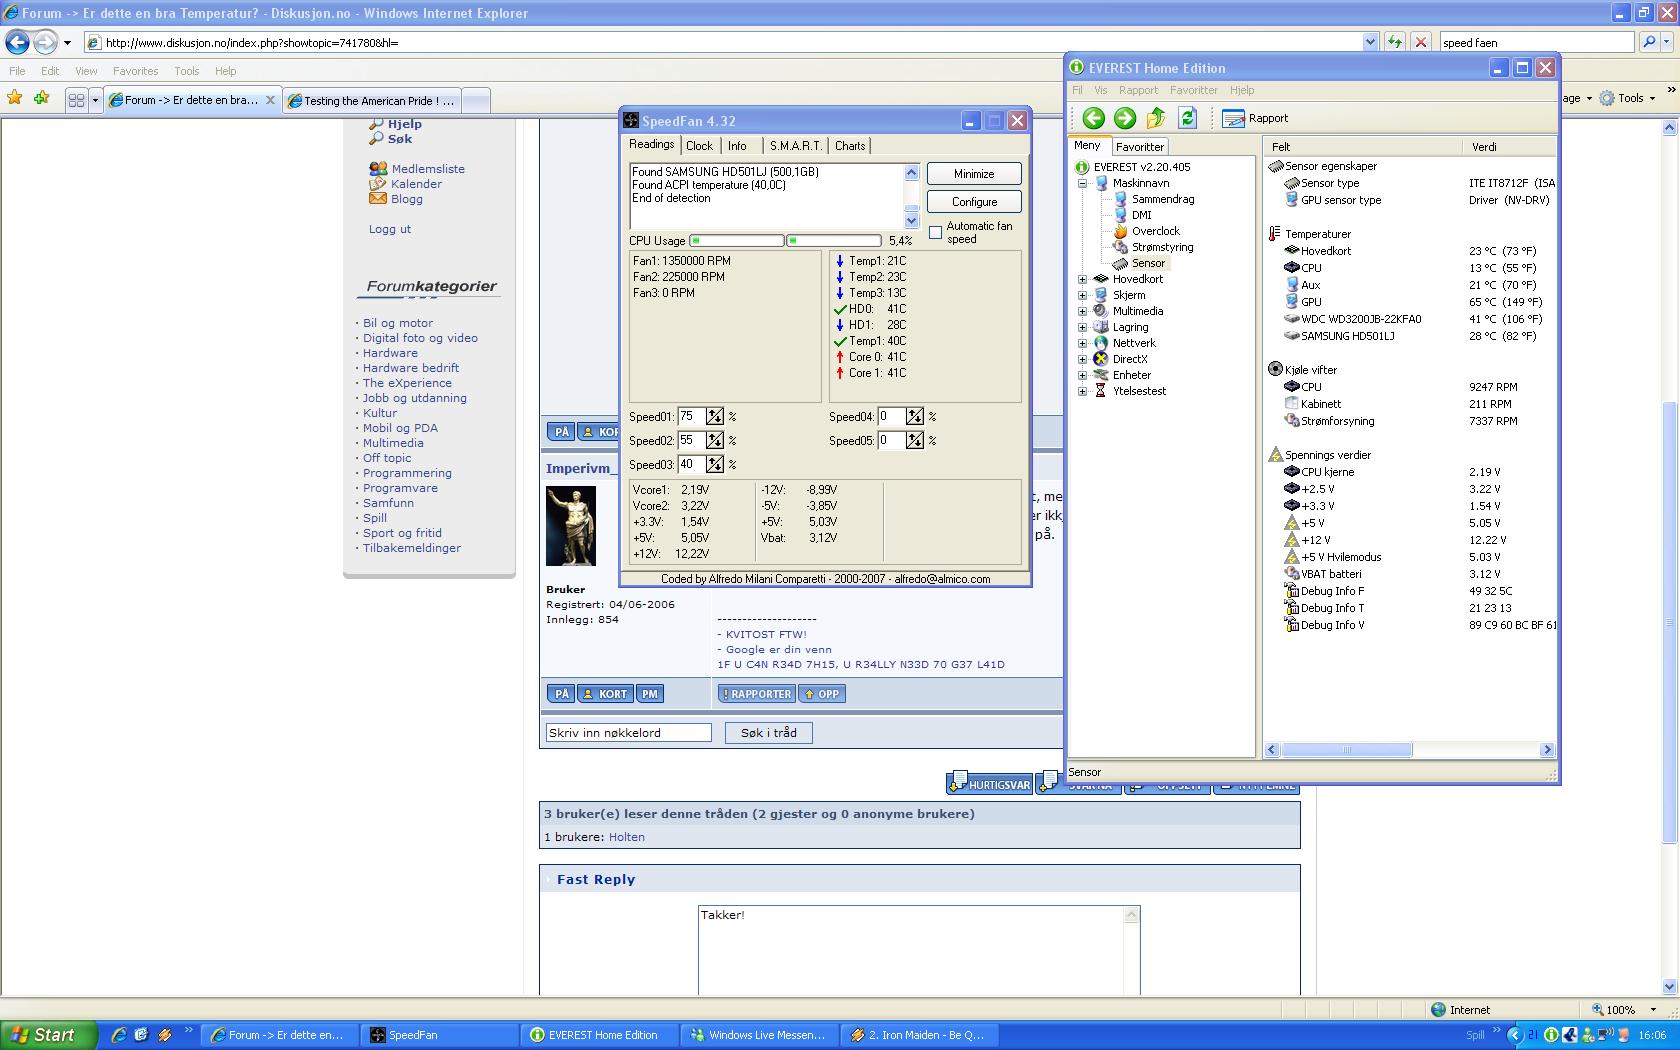
Task: Click the IE stop loading icon
Action: (x=1420, y=42)
